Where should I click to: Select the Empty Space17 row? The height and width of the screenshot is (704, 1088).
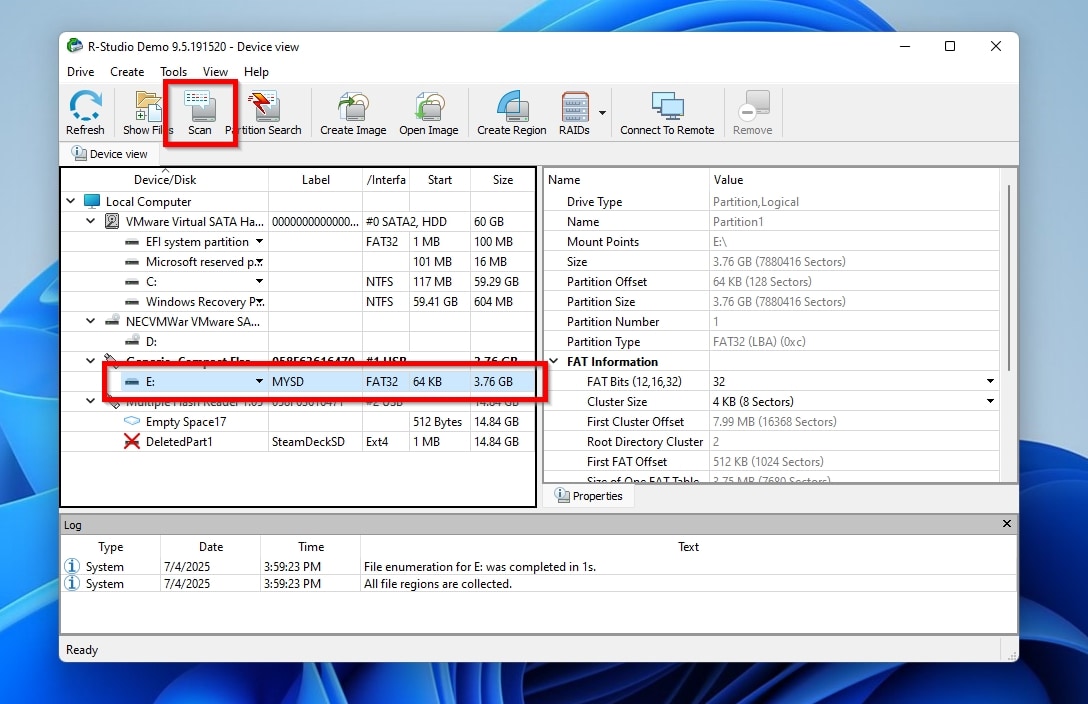[x=298, y=422]
